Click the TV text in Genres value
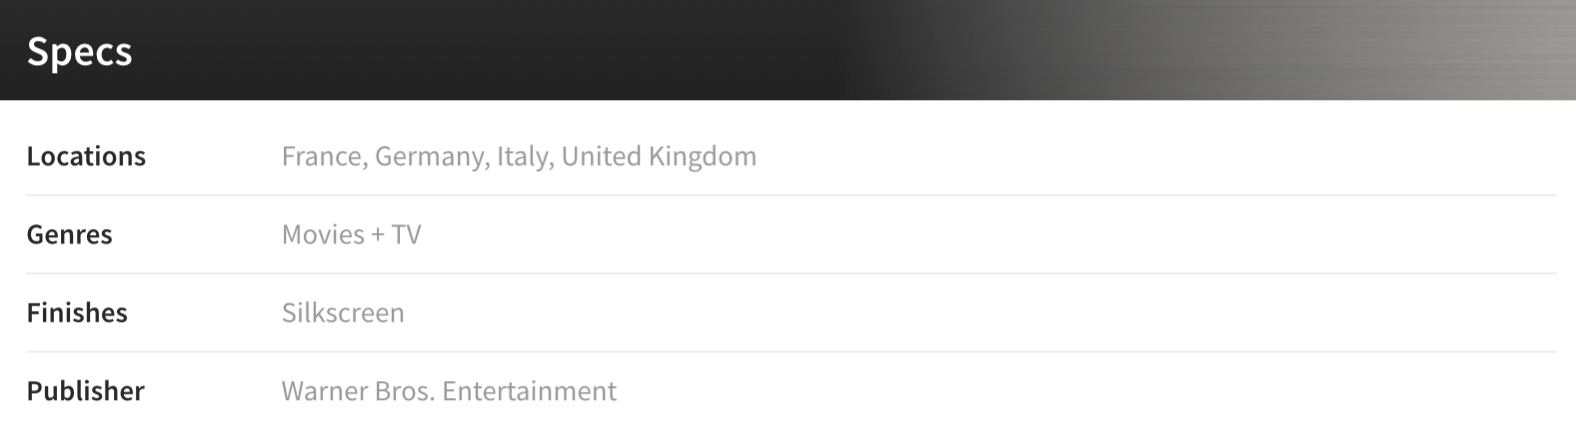 coord(406,234)
